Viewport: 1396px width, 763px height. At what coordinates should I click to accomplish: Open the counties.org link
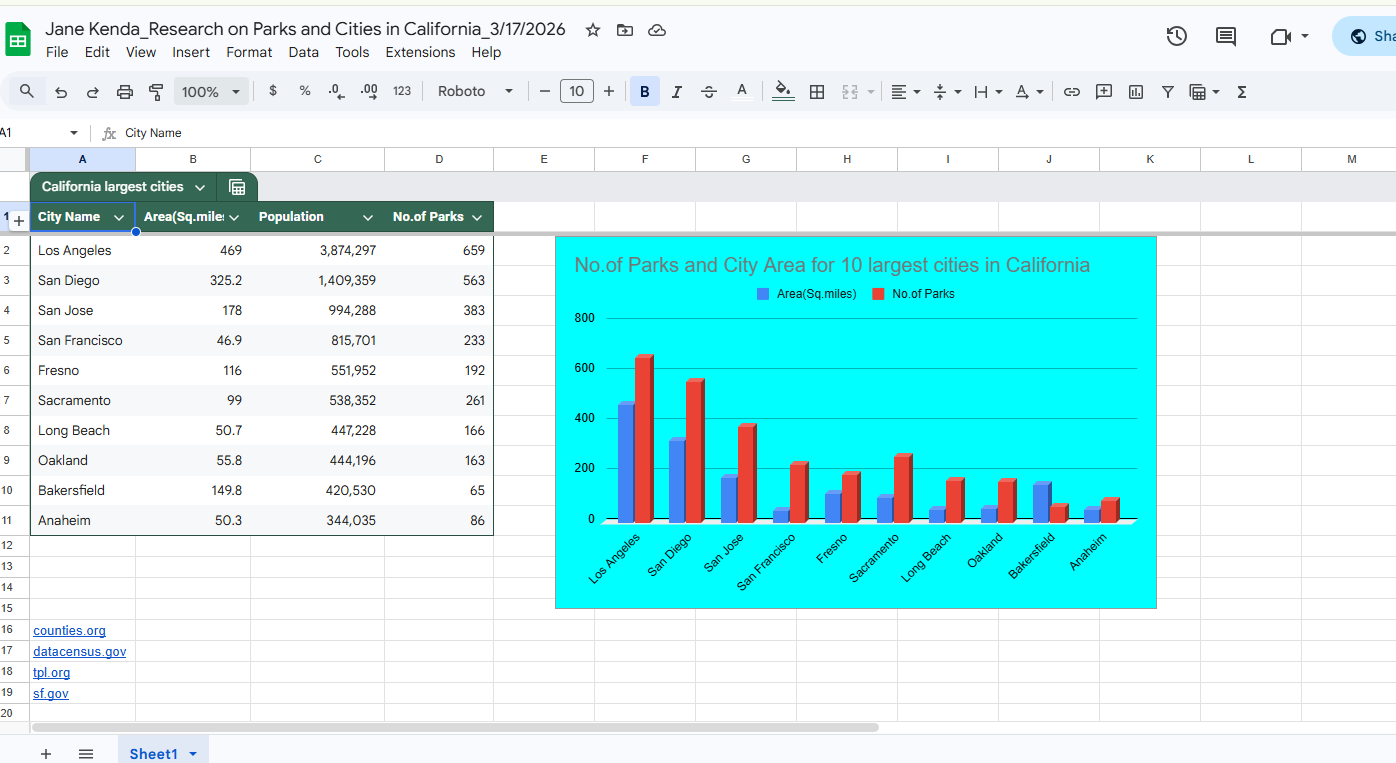click(x=69, y=631)
